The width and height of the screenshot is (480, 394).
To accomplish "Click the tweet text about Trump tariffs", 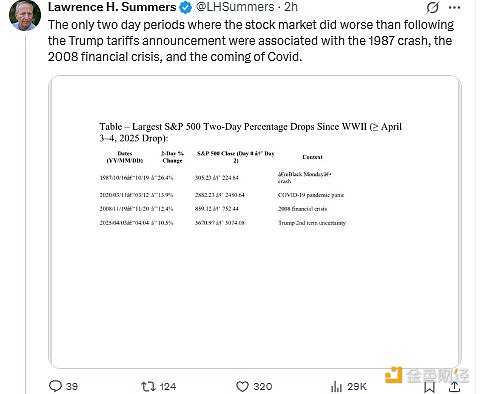I will click(251, 41).
